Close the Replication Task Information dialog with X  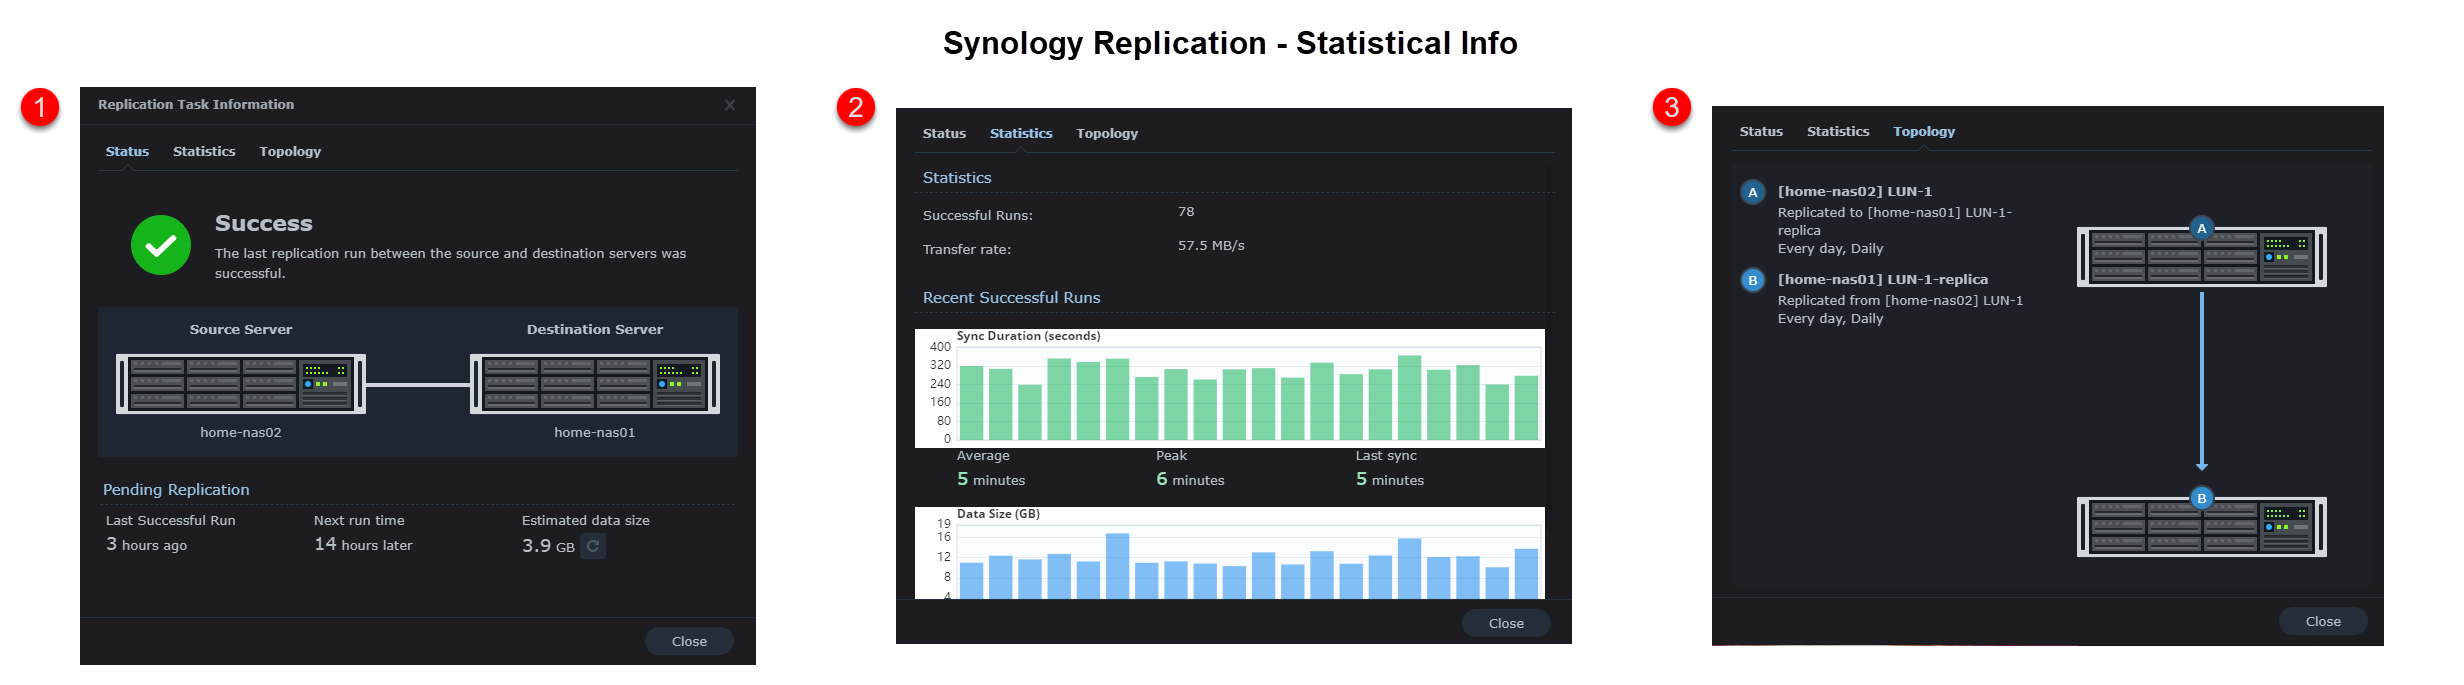pyautogui.click(x=730, y=105)
